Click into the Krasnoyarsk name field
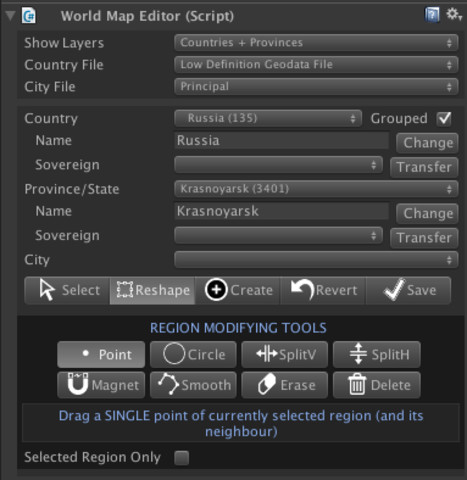This screenshot has width=467, height=480. (281, 211)
